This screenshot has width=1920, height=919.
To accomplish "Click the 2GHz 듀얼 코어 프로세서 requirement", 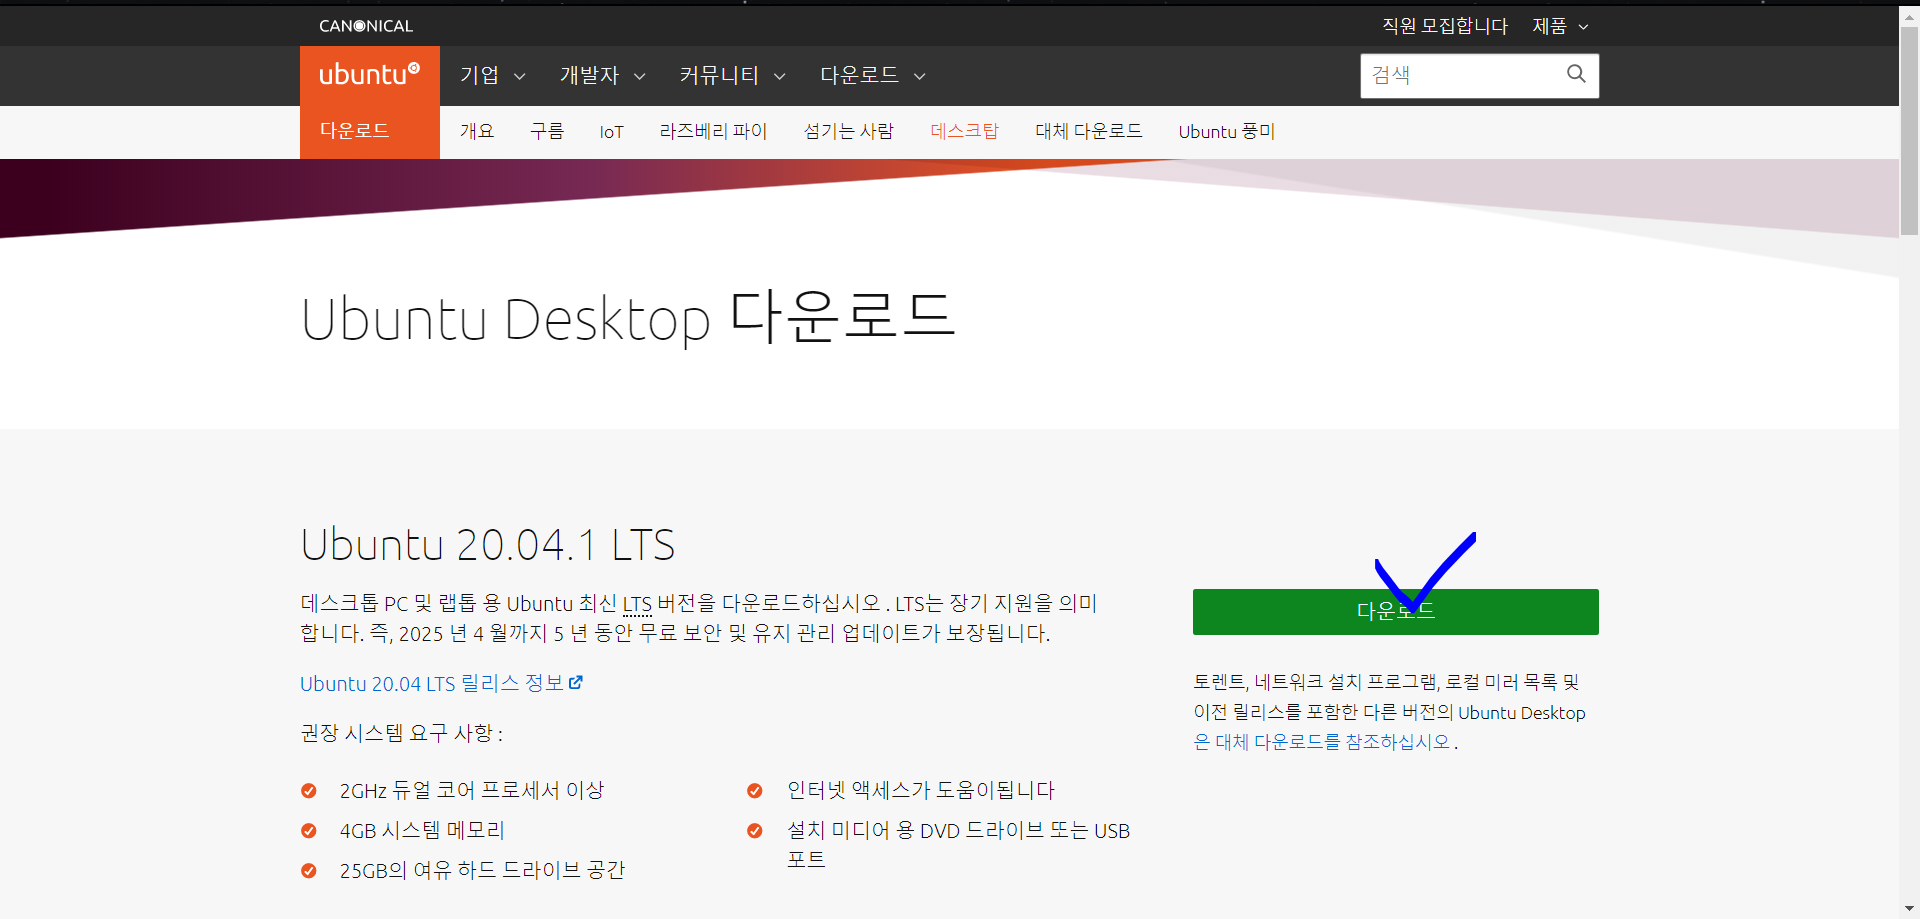I will coord(472,790).
